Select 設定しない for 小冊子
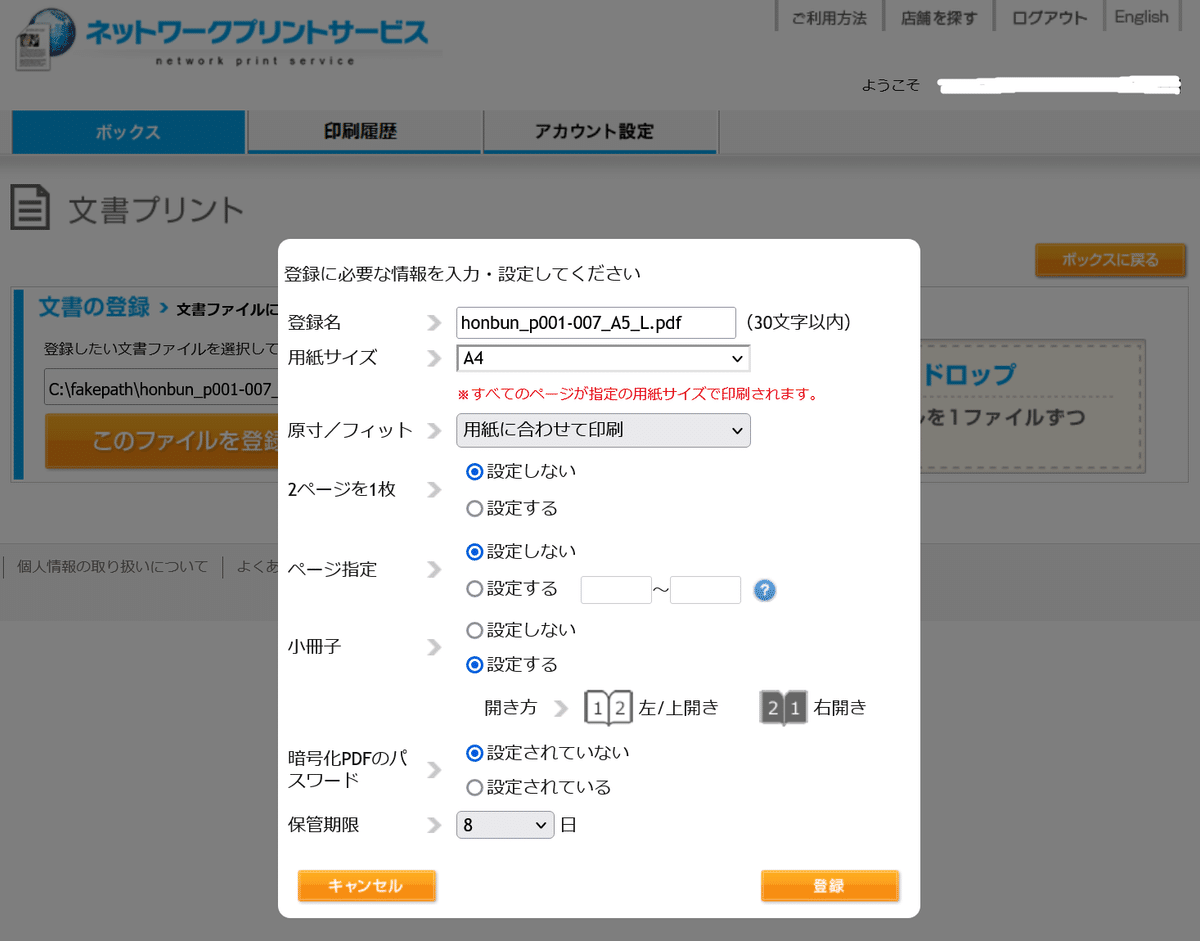 click(475, 630)
